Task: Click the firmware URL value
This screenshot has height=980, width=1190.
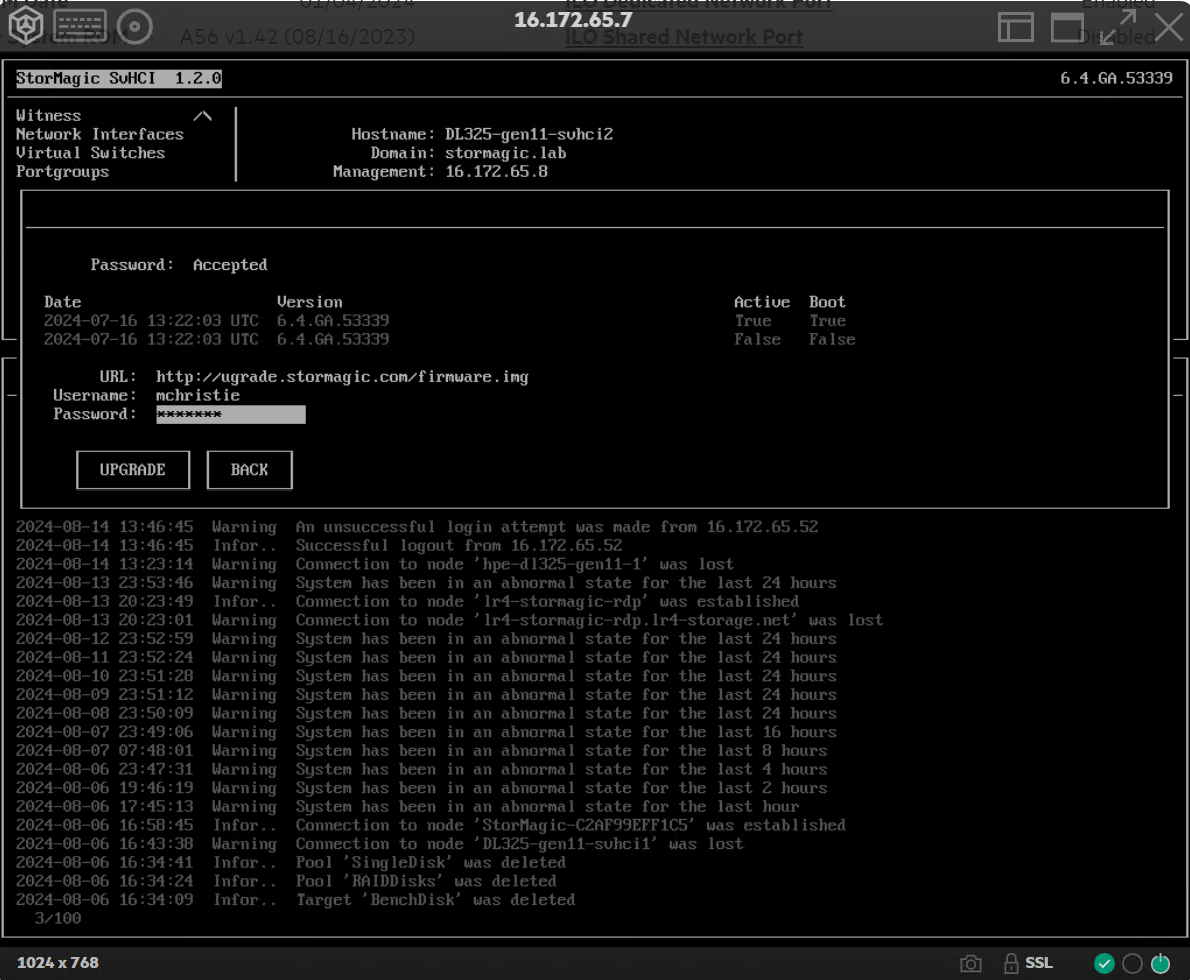Action: click(x=342, y=377)
